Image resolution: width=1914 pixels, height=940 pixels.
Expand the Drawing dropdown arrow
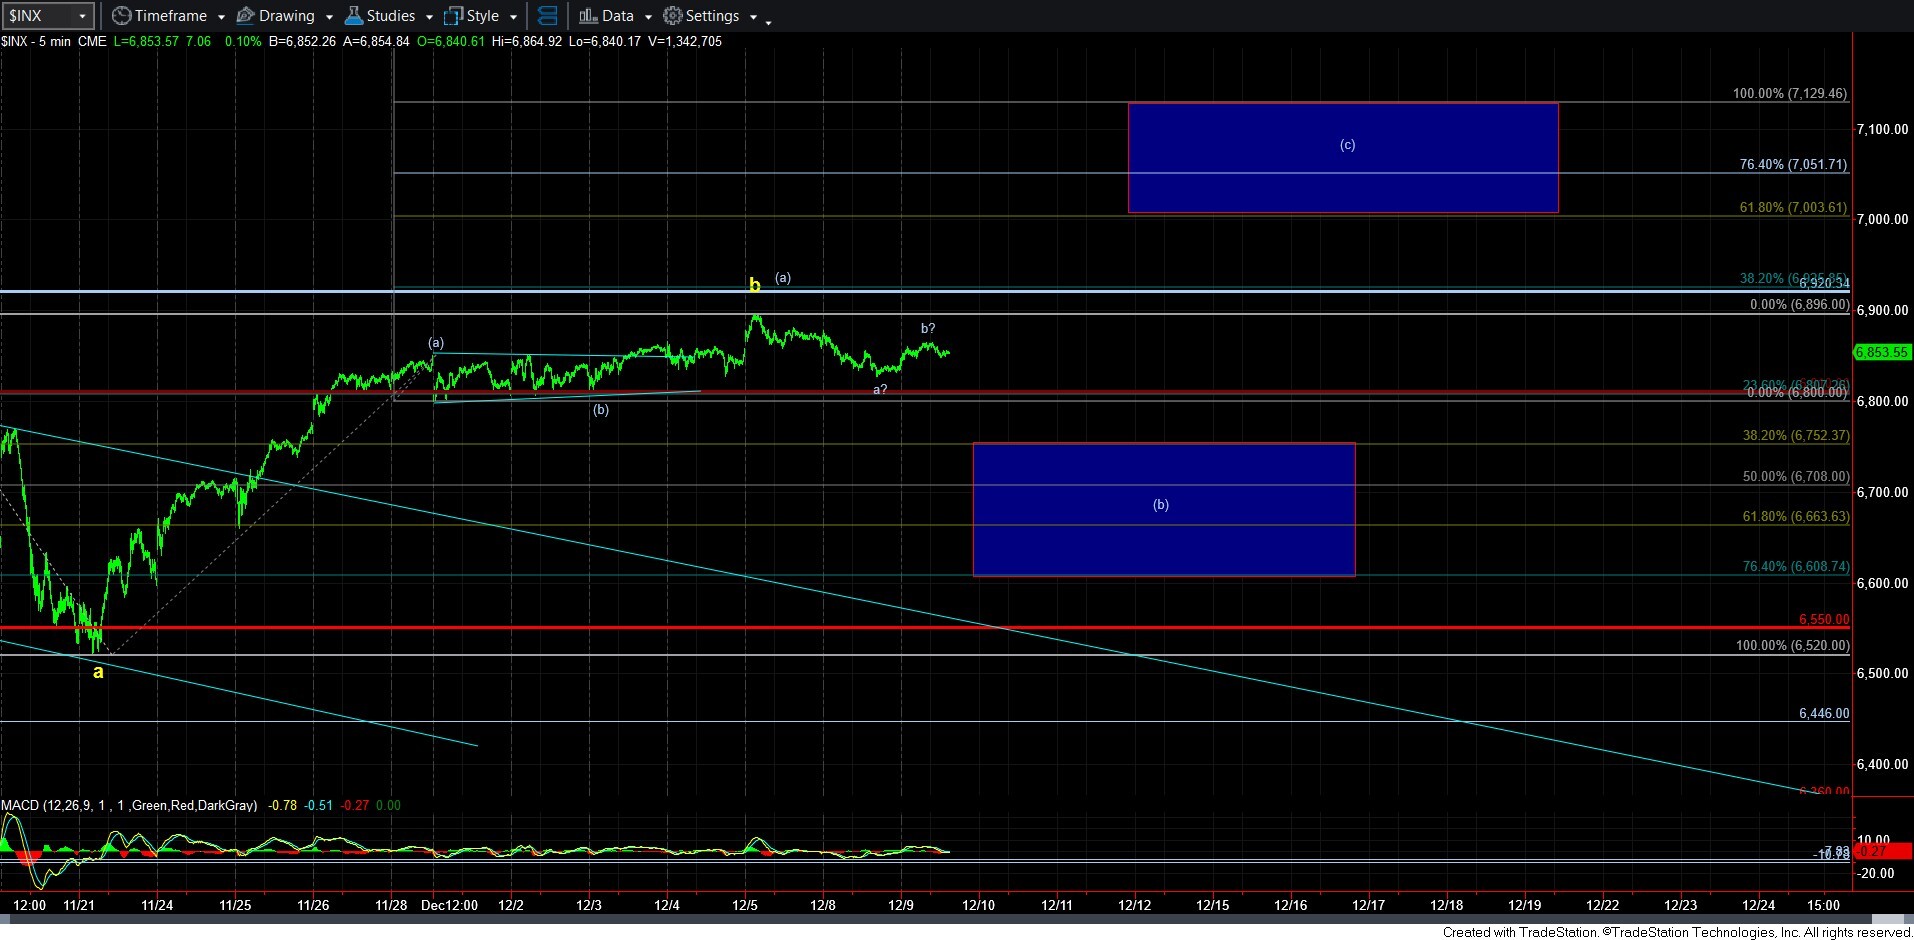pos(329,17)
